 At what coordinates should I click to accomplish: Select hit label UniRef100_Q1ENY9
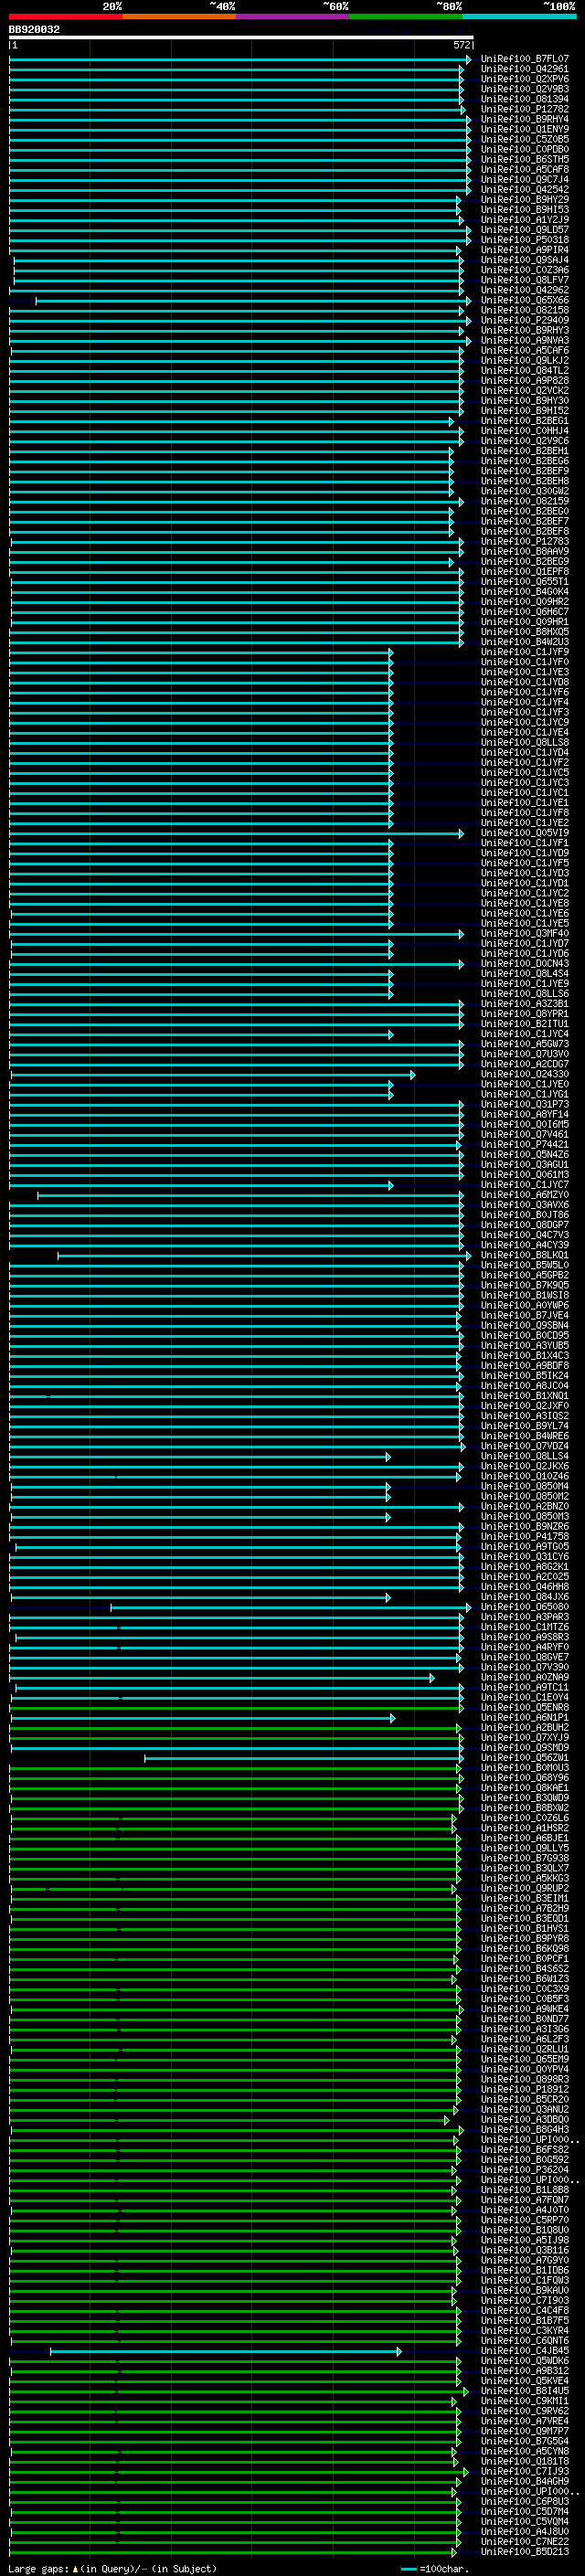pyautogui.click(x=525, y=129)
